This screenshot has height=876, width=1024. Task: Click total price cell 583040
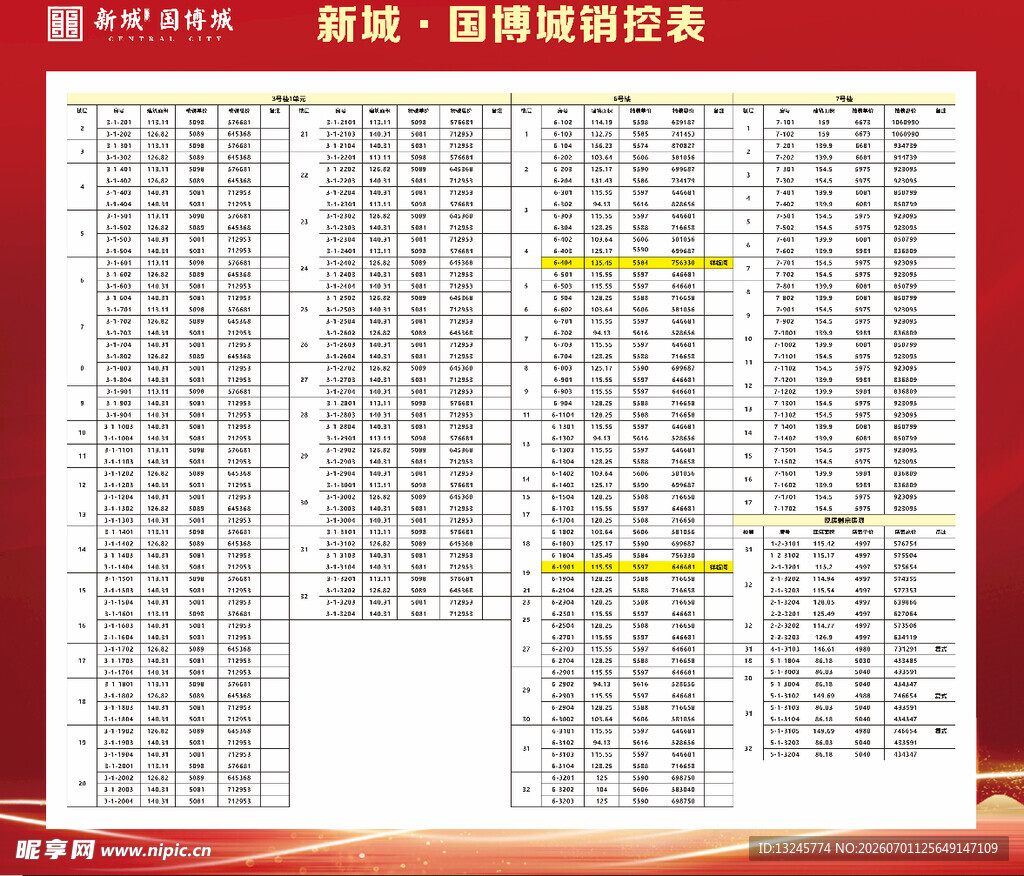683,789
